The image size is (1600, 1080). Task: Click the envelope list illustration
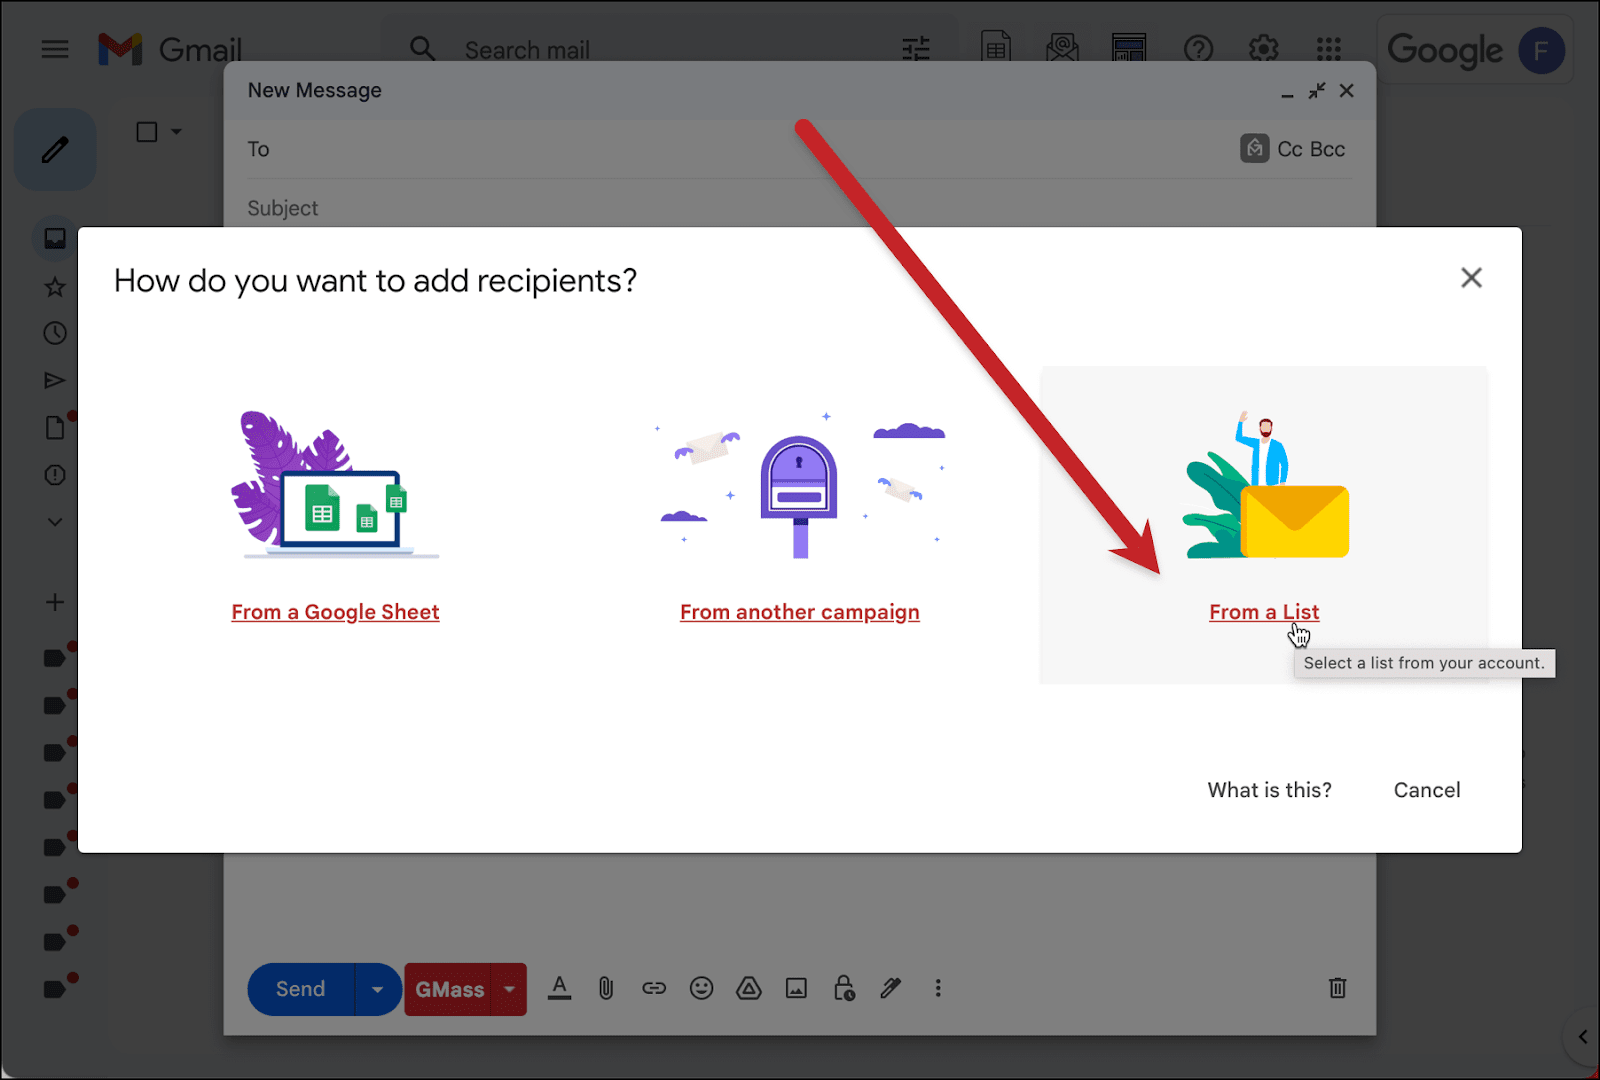pos(1266,485)
